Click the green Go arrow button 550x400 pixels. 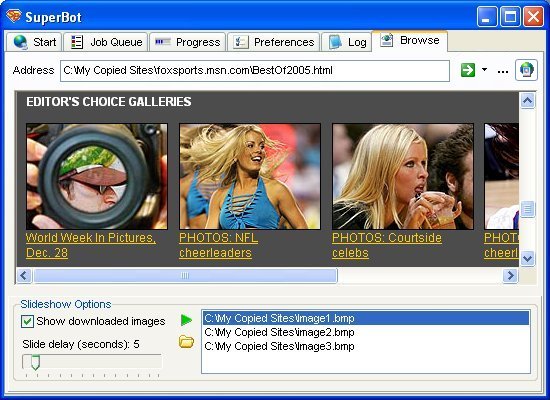tap(468, 70)
